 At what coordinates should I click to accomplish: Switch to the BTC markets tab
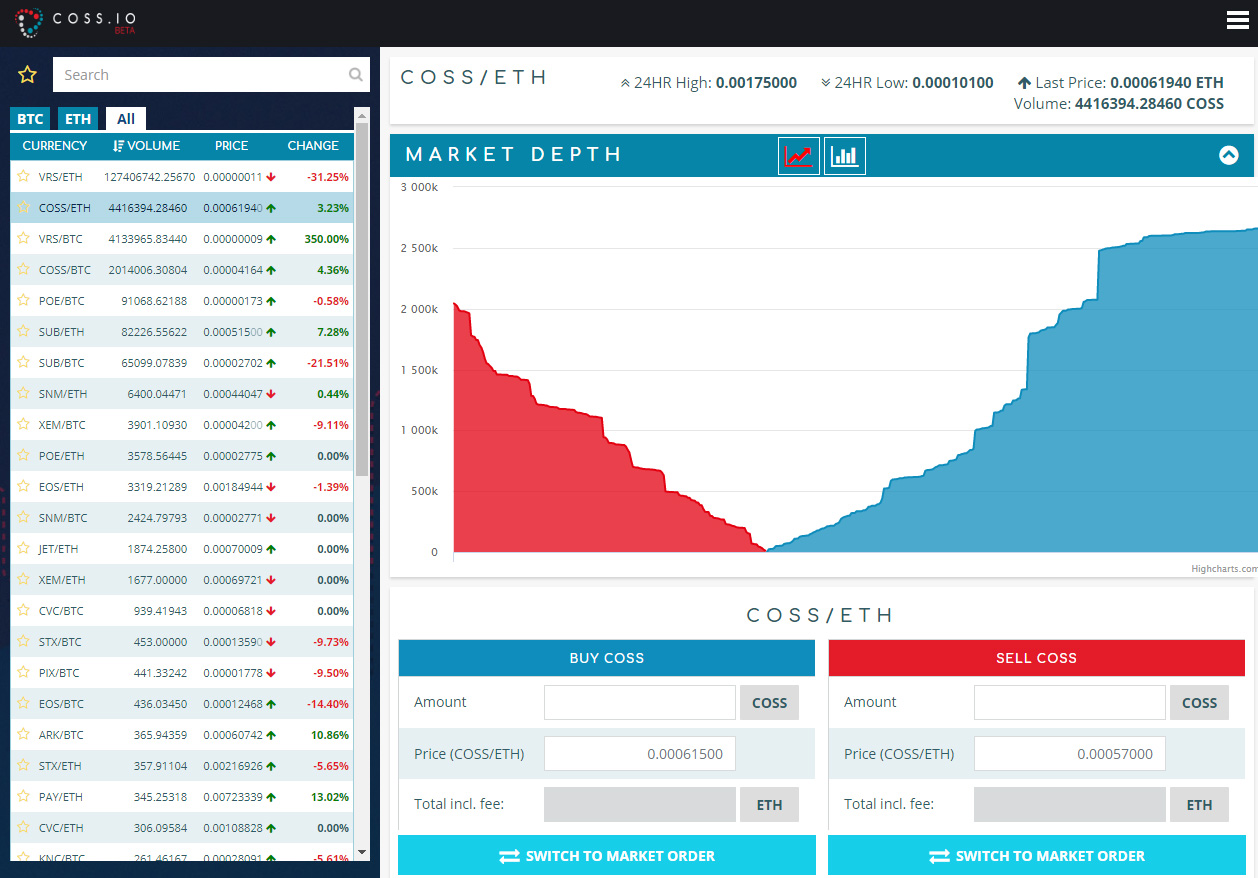tap(30, 119)
